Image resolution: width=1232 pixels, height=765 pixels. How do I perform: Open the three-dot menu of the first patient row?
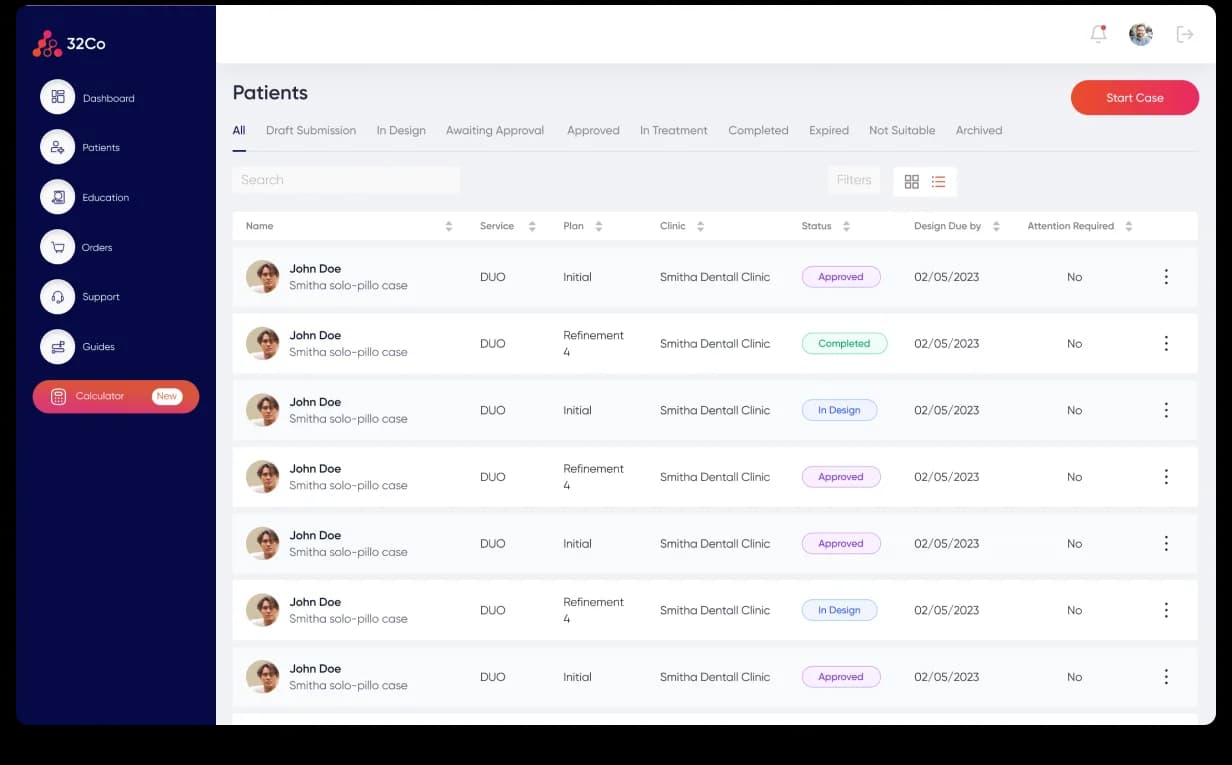pos(1166,277)
